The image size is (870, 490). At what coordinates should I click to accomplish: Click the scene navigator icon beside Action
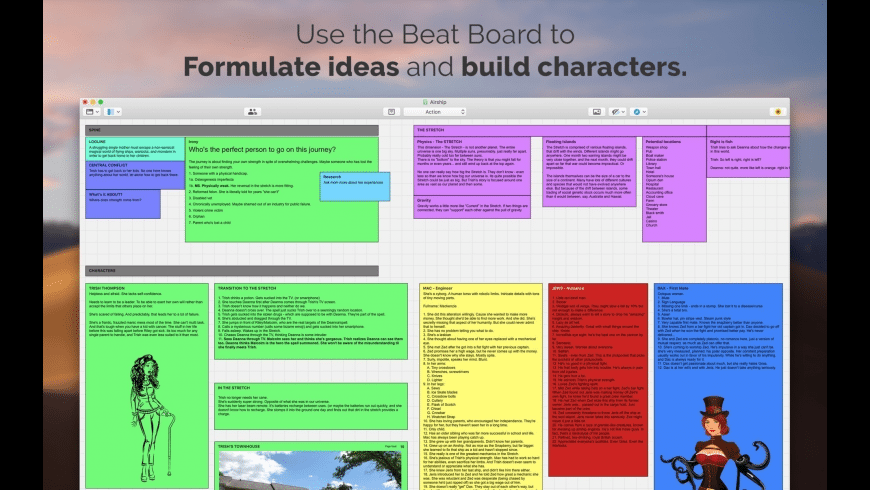391,112
